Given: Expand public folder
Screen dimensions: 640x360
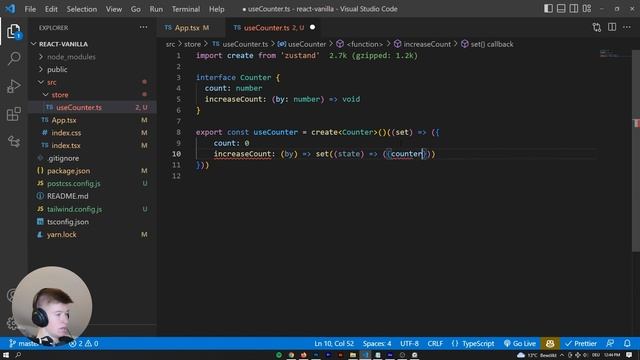Looking at the screenshot, I should [x=92, y=69].
